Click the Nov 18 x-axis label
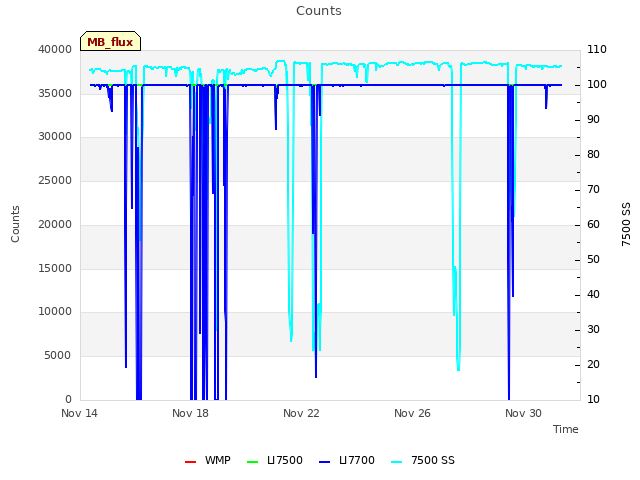 coord(190,413)
